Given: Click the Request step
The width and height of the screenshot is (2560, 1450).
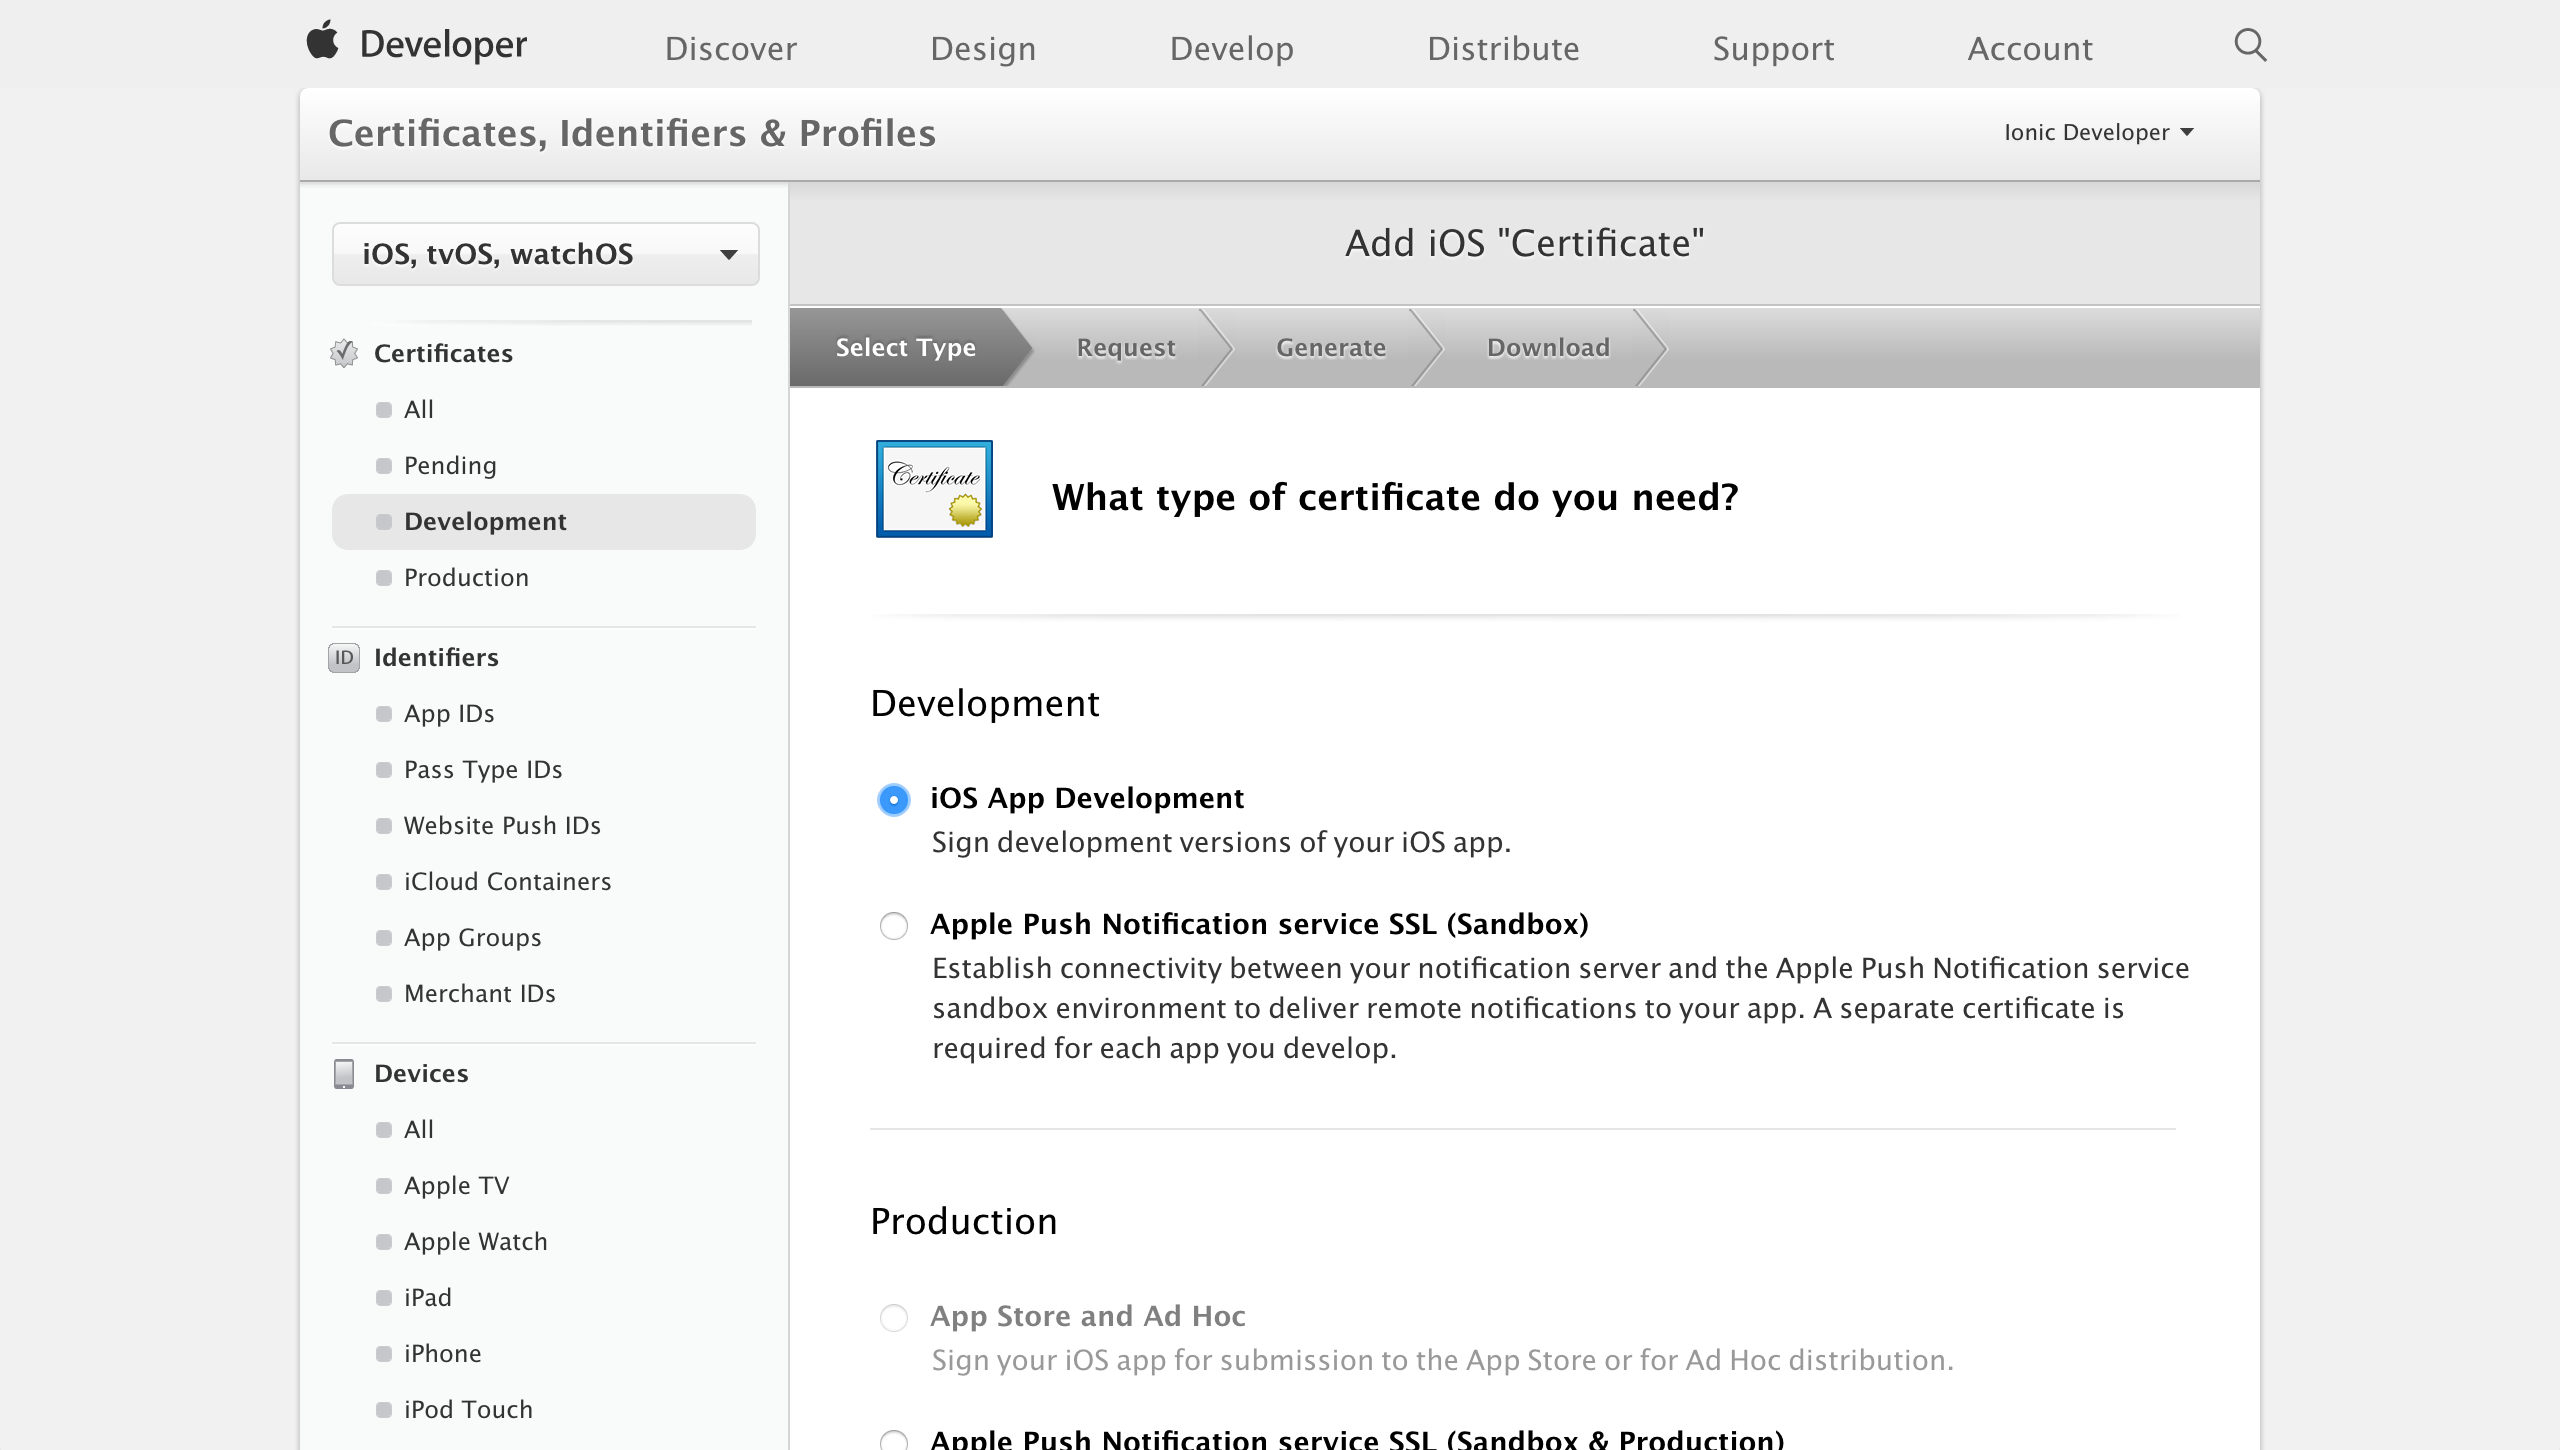Looking at the screenshot, I should [x=1125, y=347].
